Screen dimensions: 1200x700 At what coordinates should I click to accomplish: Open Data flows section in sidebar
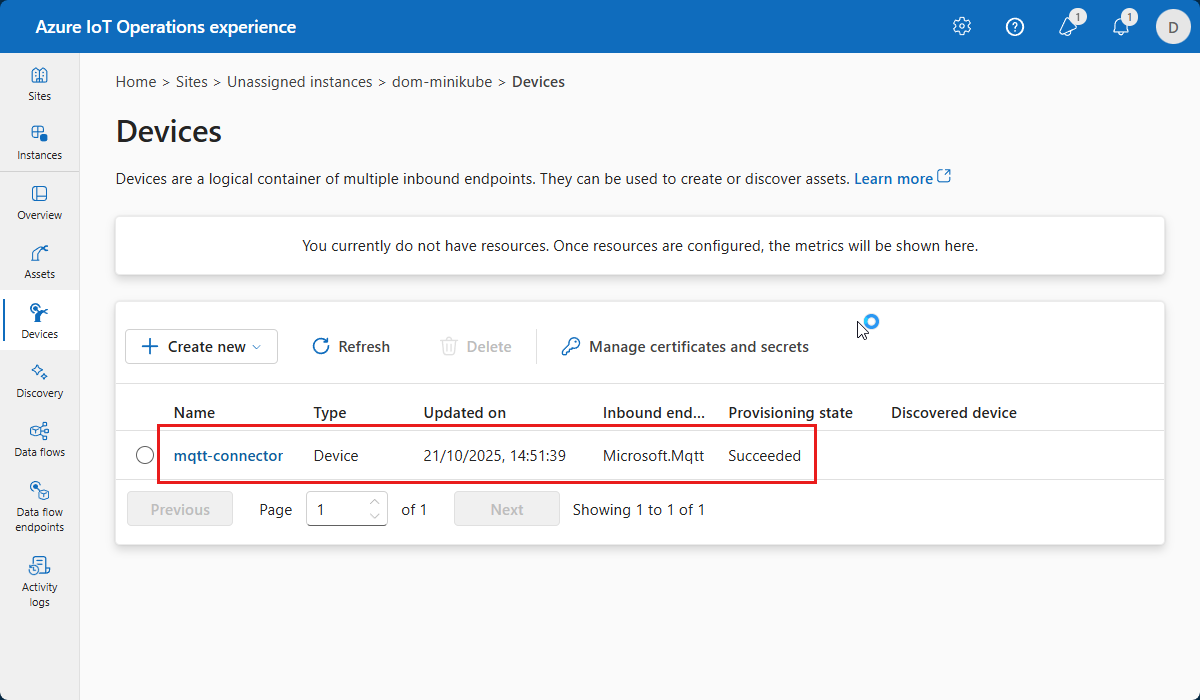39,440
